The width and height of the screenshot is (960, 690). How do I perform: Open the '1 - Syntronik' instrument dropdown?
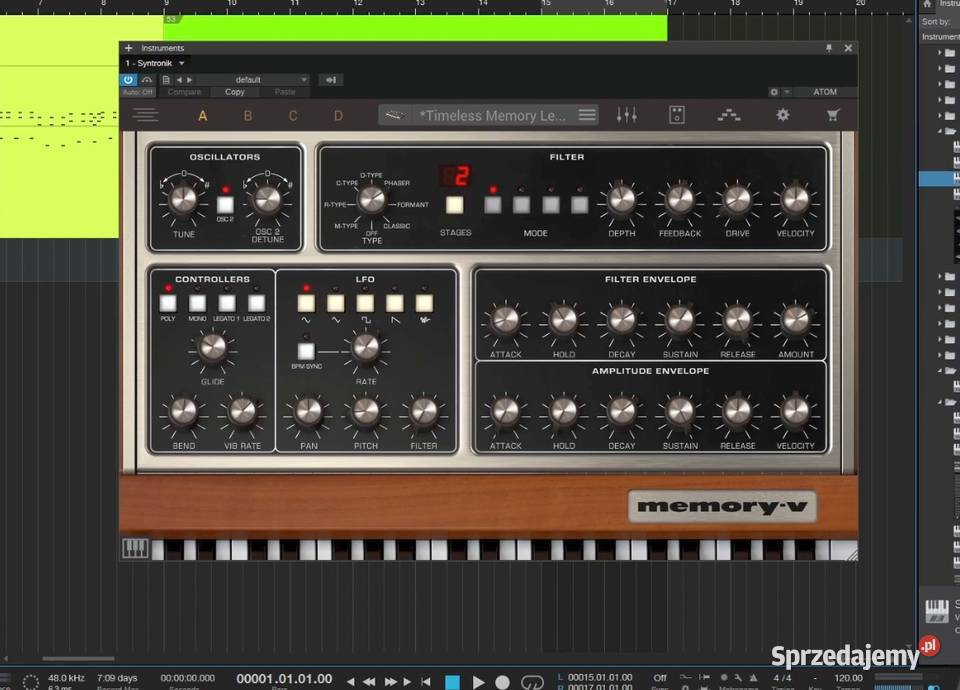155,62
